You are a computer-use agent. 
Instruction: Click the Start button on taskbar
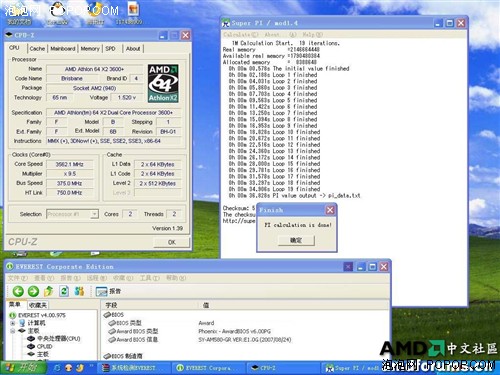[23, 368]
